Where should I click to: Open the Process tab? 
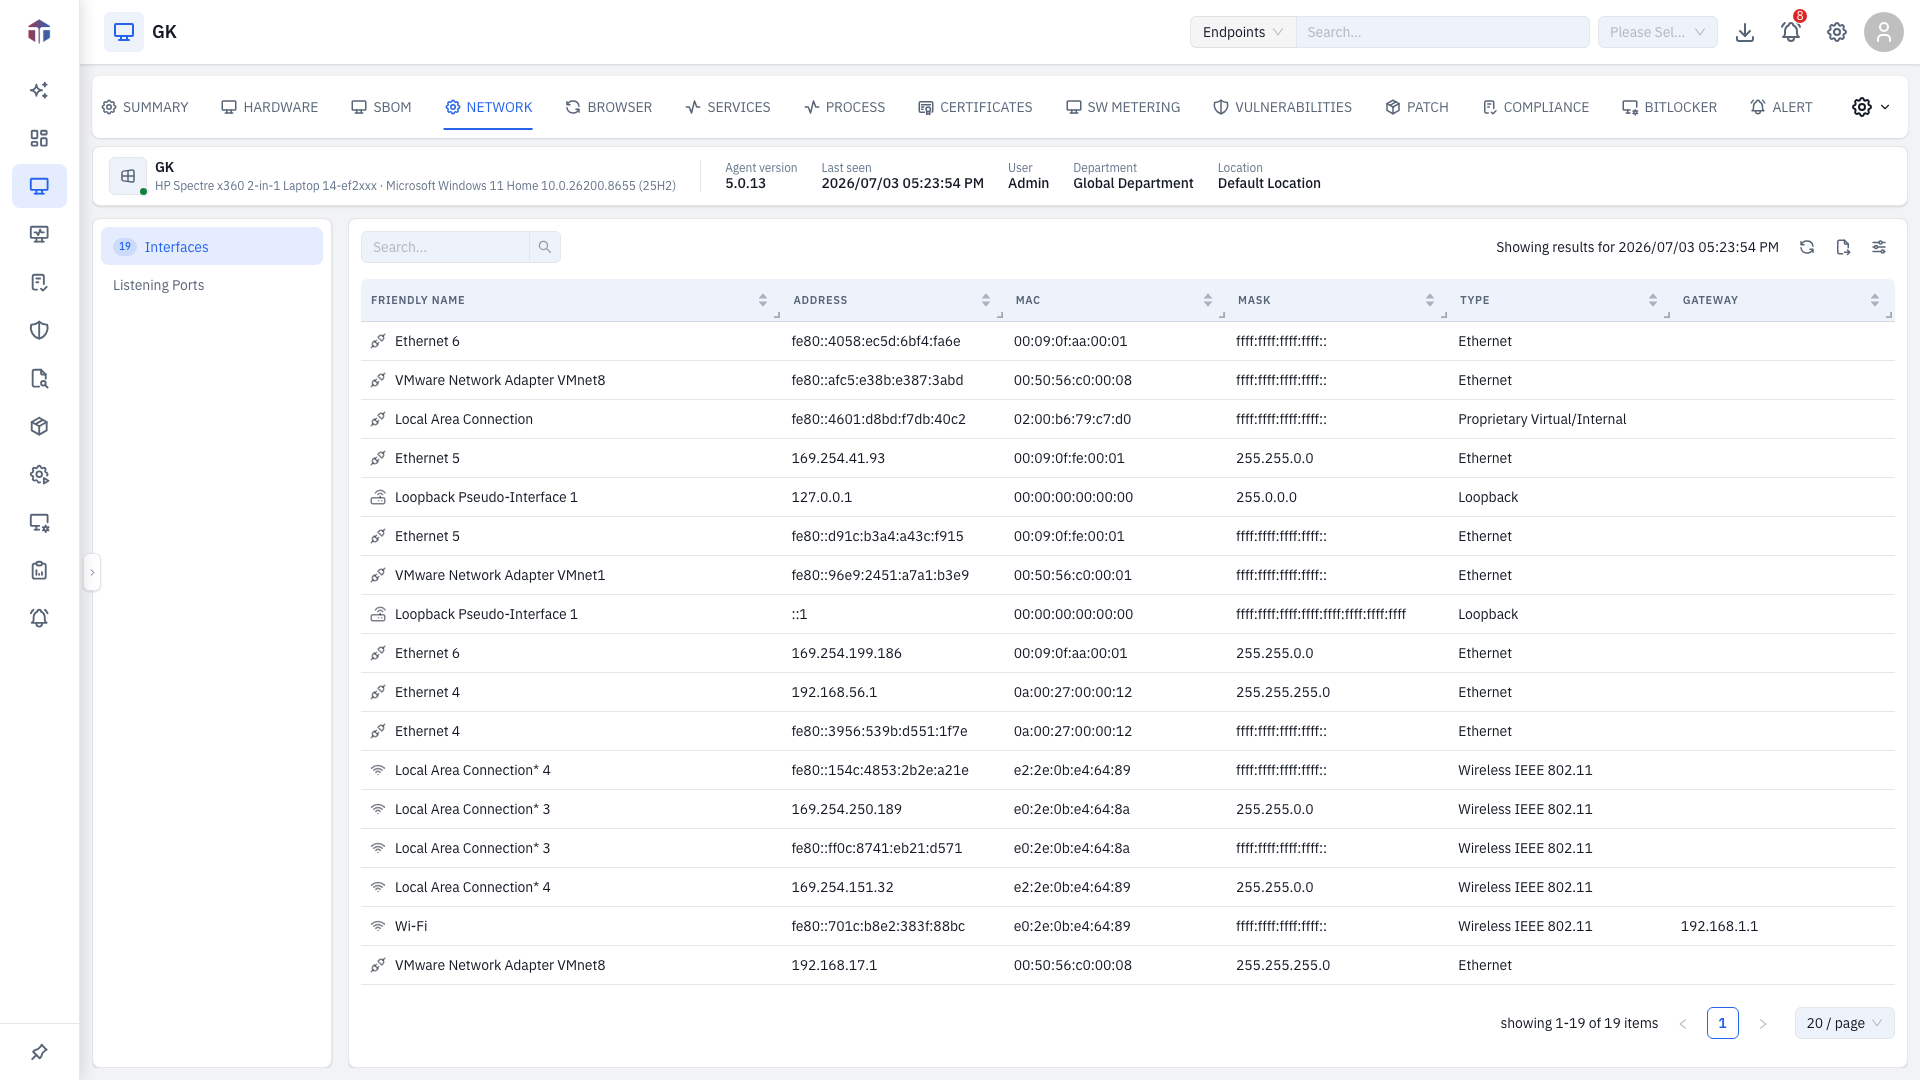click(845, 107)
